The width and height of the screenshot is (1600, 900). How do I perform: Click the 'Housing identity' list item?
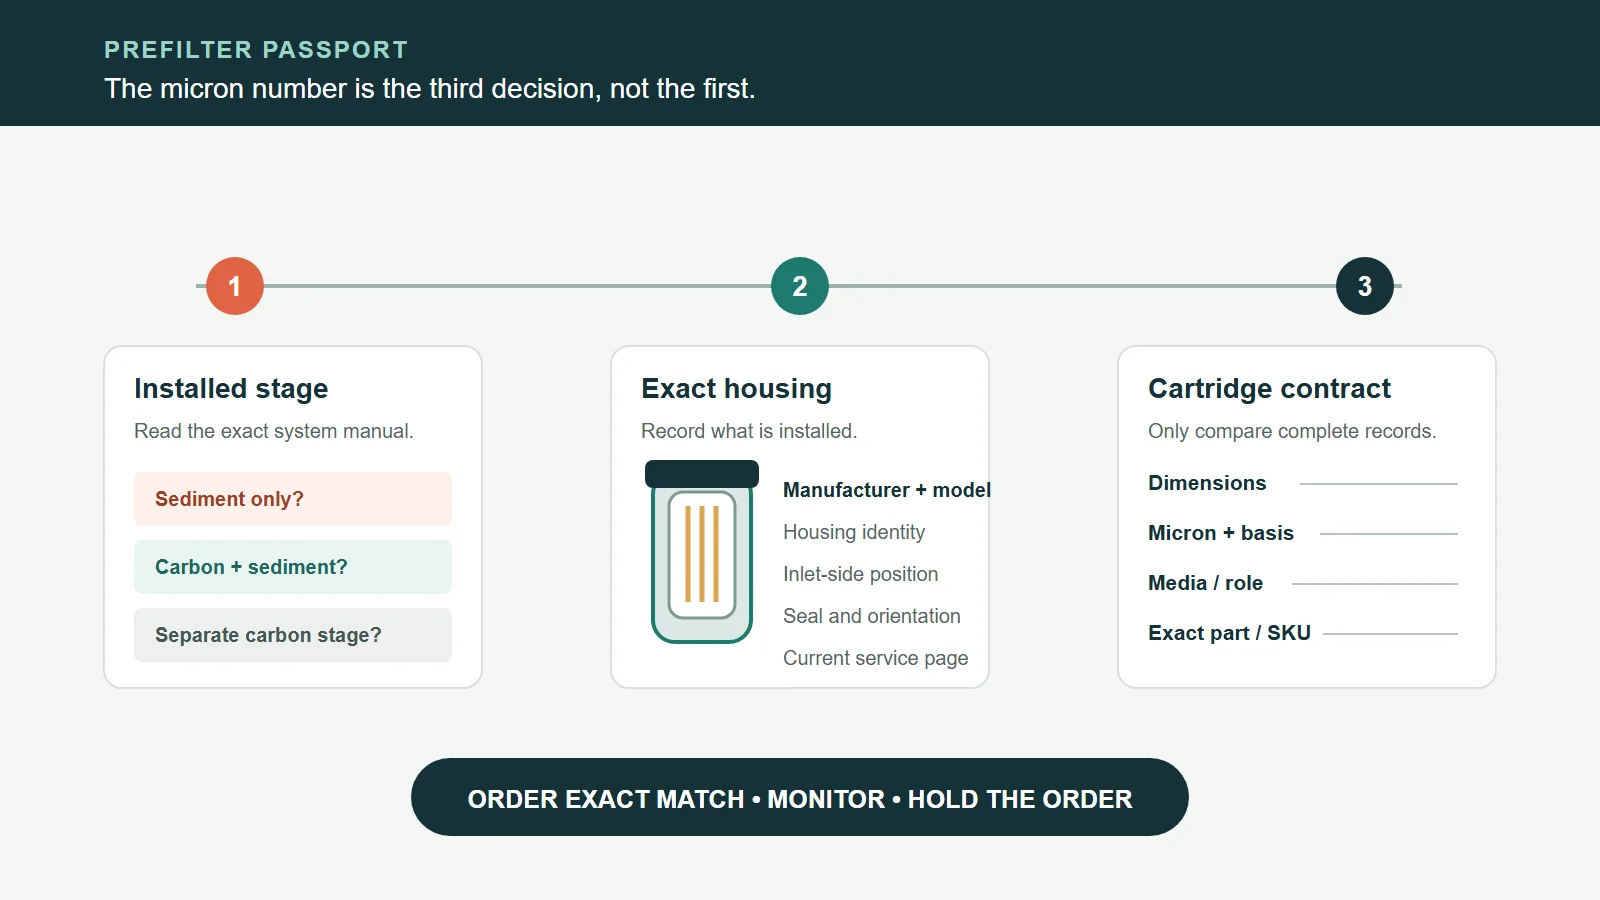point(854,532)
